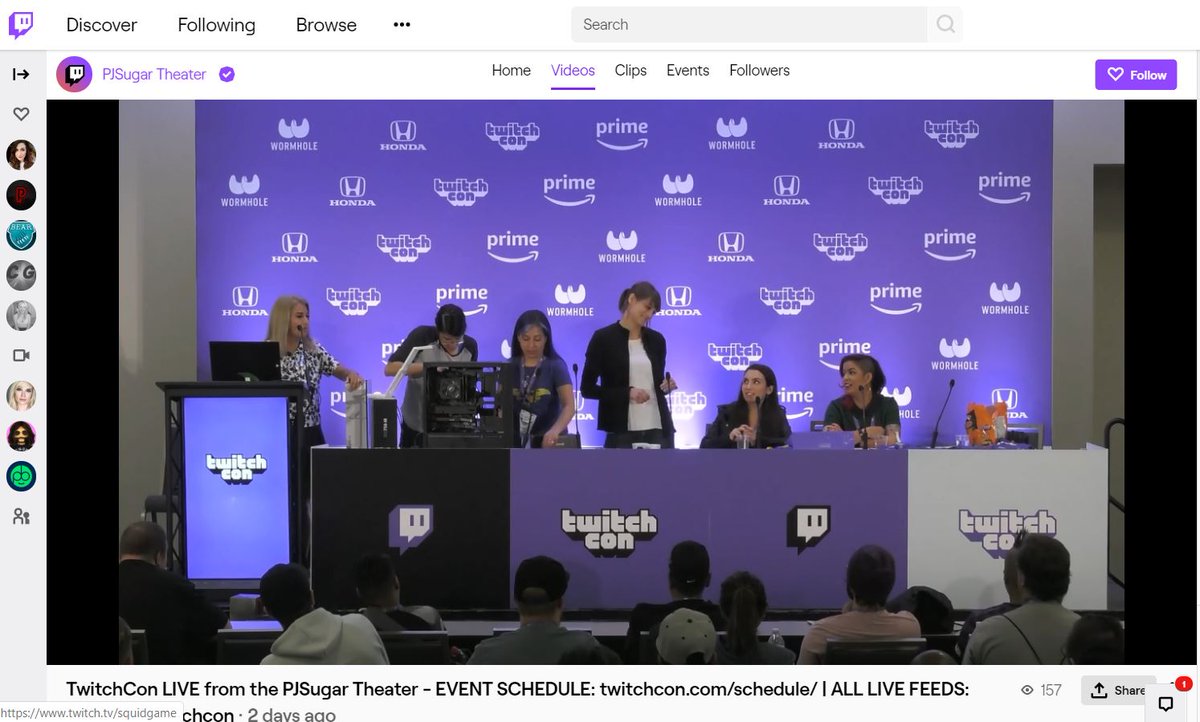
Task: Click the TwitchCon panel video player
Action: (621, 382)
